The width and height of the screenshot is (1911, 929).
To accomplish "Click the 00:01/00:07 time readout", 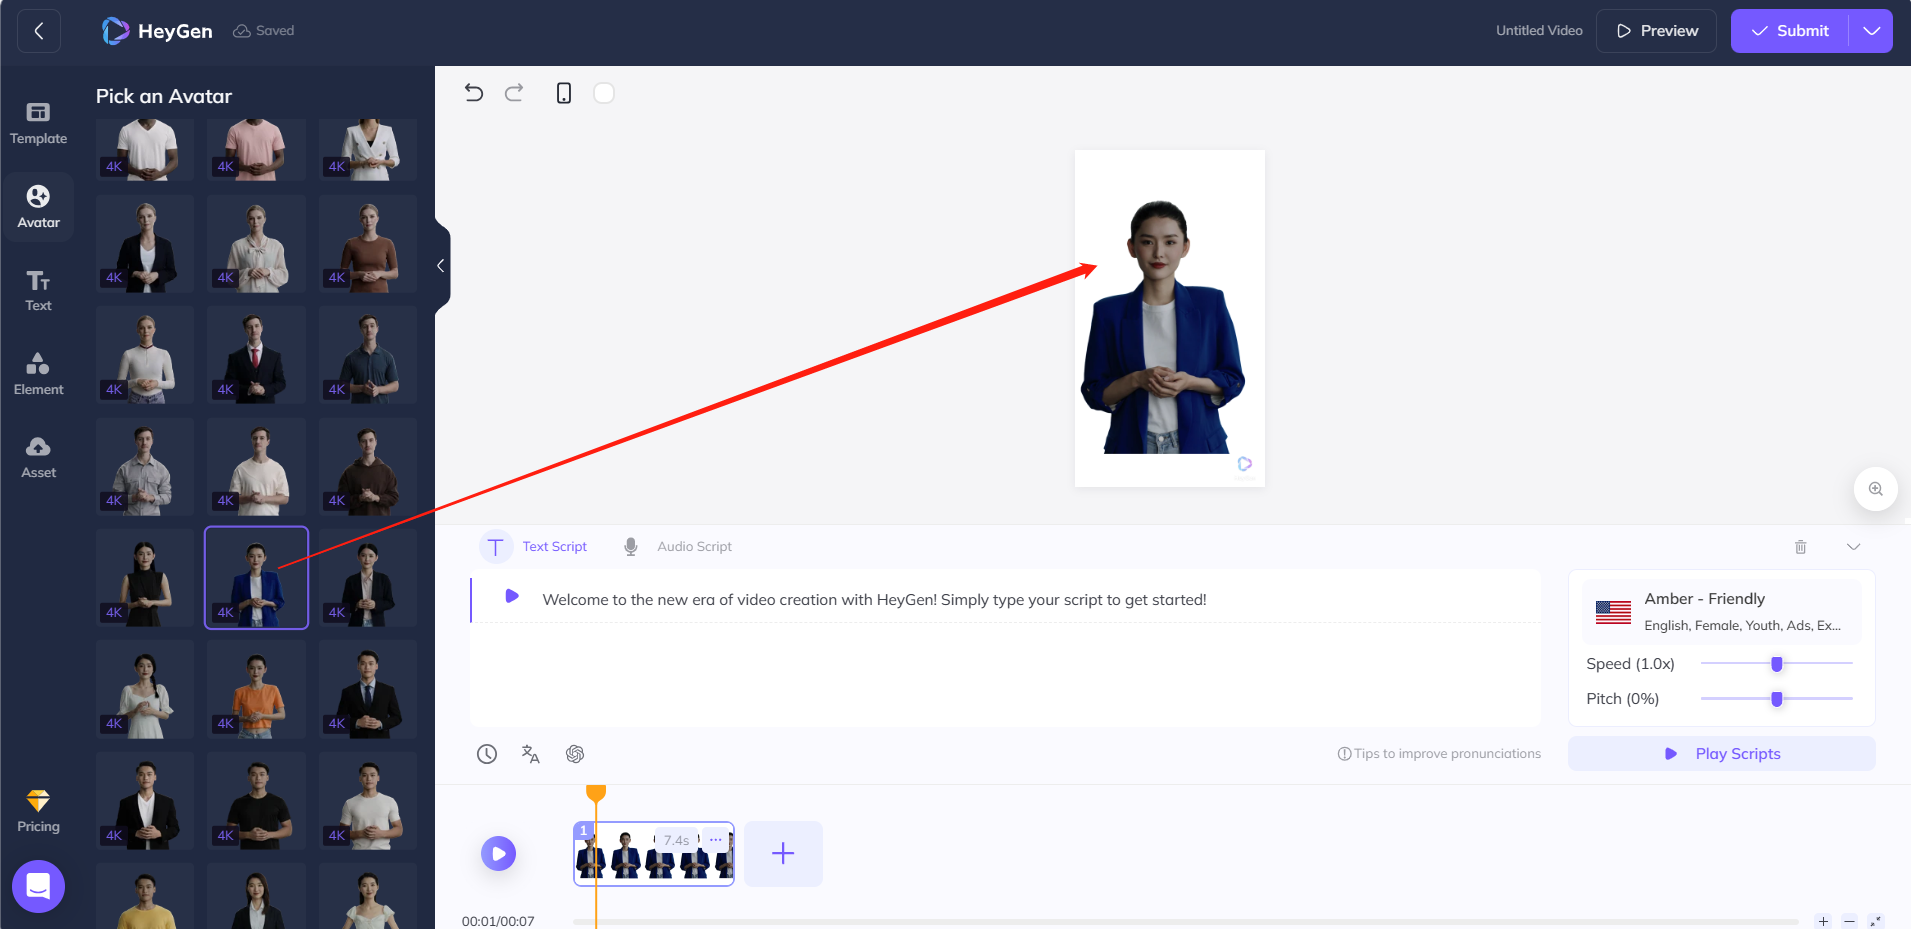I will click(x=498, y=921).
